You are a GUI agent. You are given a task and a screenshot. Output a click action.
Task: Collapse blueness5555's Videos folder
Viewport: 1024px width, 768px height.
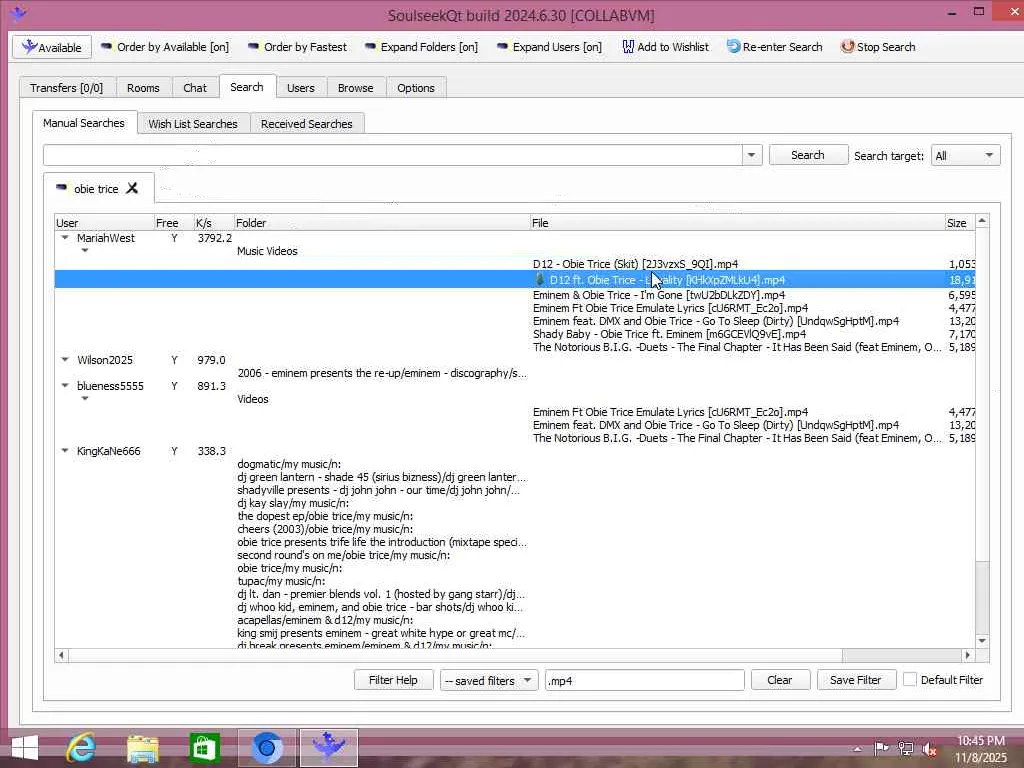point(85,399)
